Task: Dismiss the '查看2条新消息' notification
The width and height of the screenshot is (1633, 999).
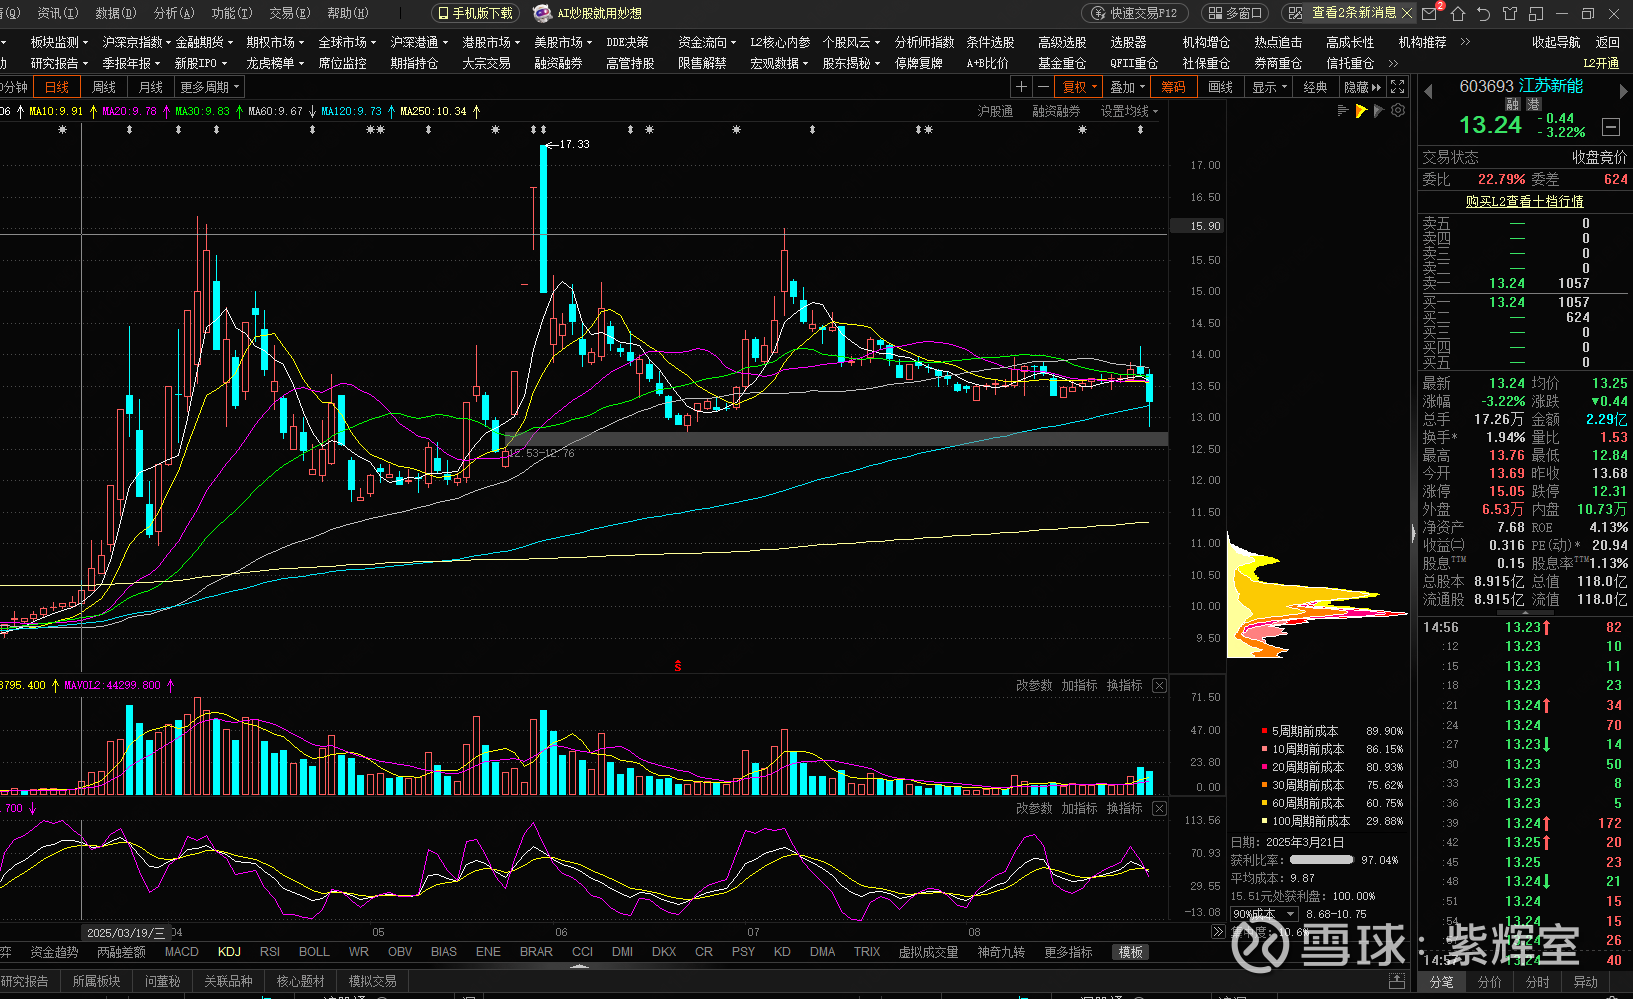Action: pos(1407,13)
